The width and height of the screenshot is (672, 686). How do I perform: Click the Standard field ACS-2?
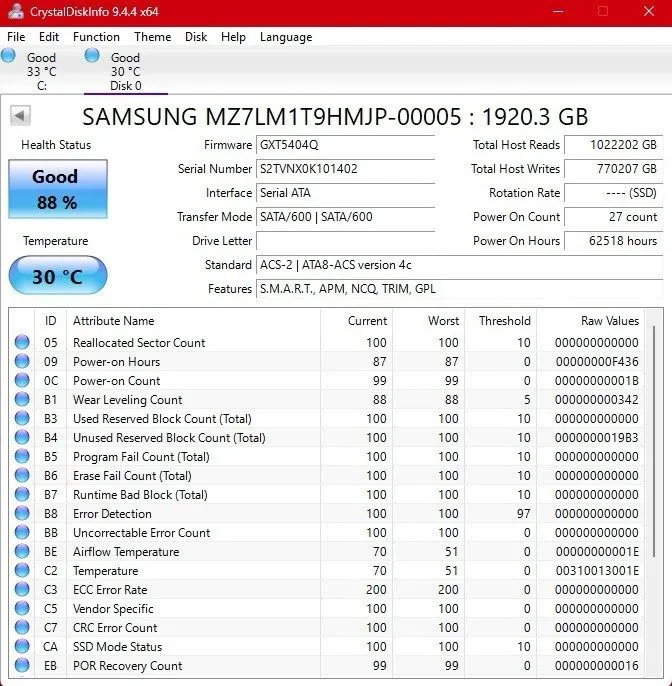pyautogui.click(x=459, y=265)
